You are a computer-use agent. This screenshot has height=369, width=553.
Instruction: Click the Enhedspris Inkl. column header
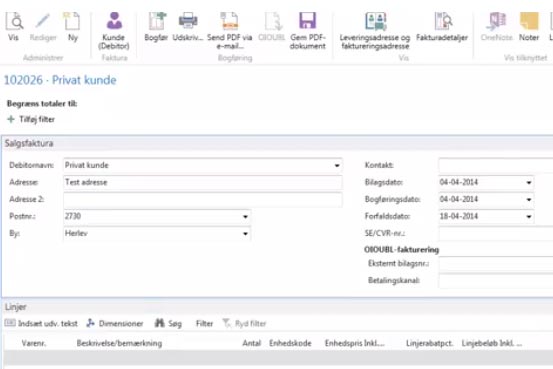354,343
